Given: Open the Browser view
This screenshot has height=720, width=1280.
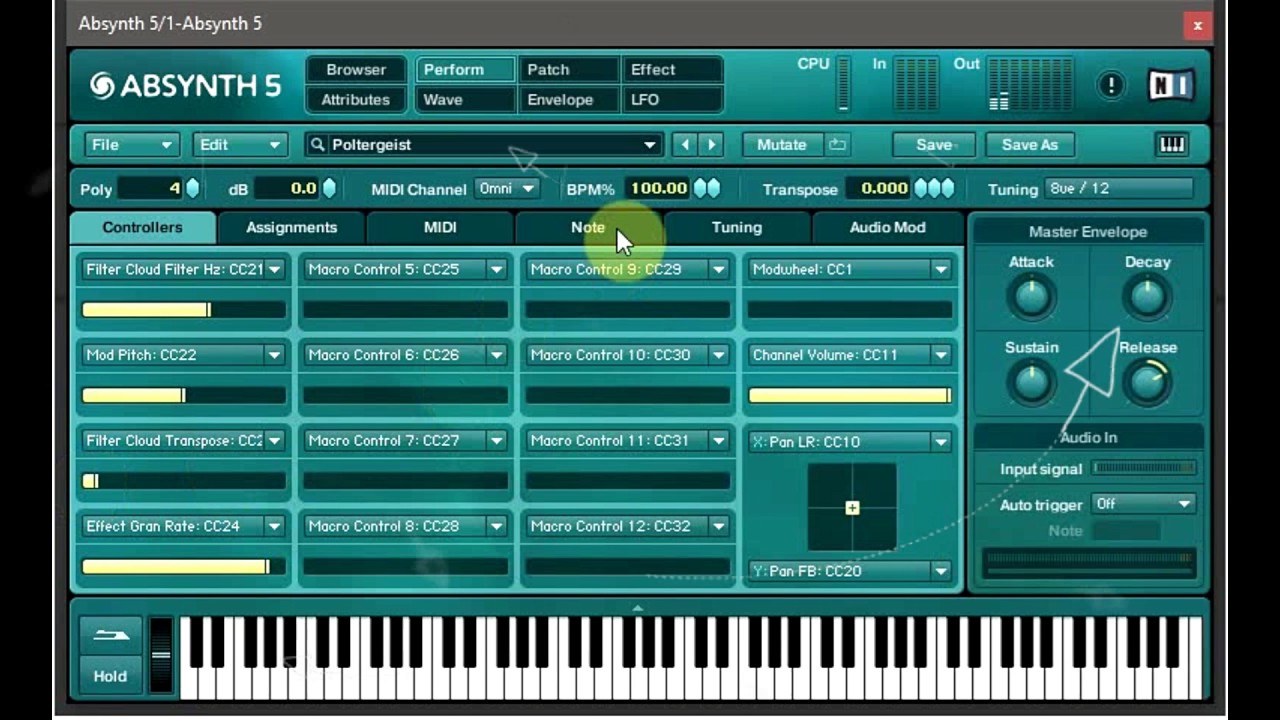Looking at the screenshot, I should click(356, 70).
